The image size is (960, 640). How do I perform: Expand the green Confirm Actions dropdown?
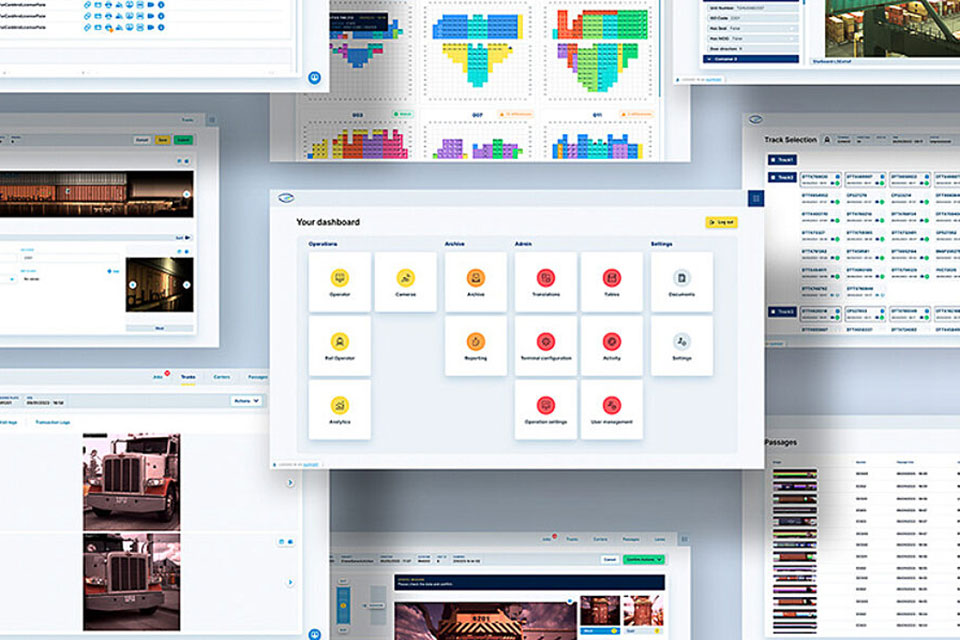[x=643, y=559]
